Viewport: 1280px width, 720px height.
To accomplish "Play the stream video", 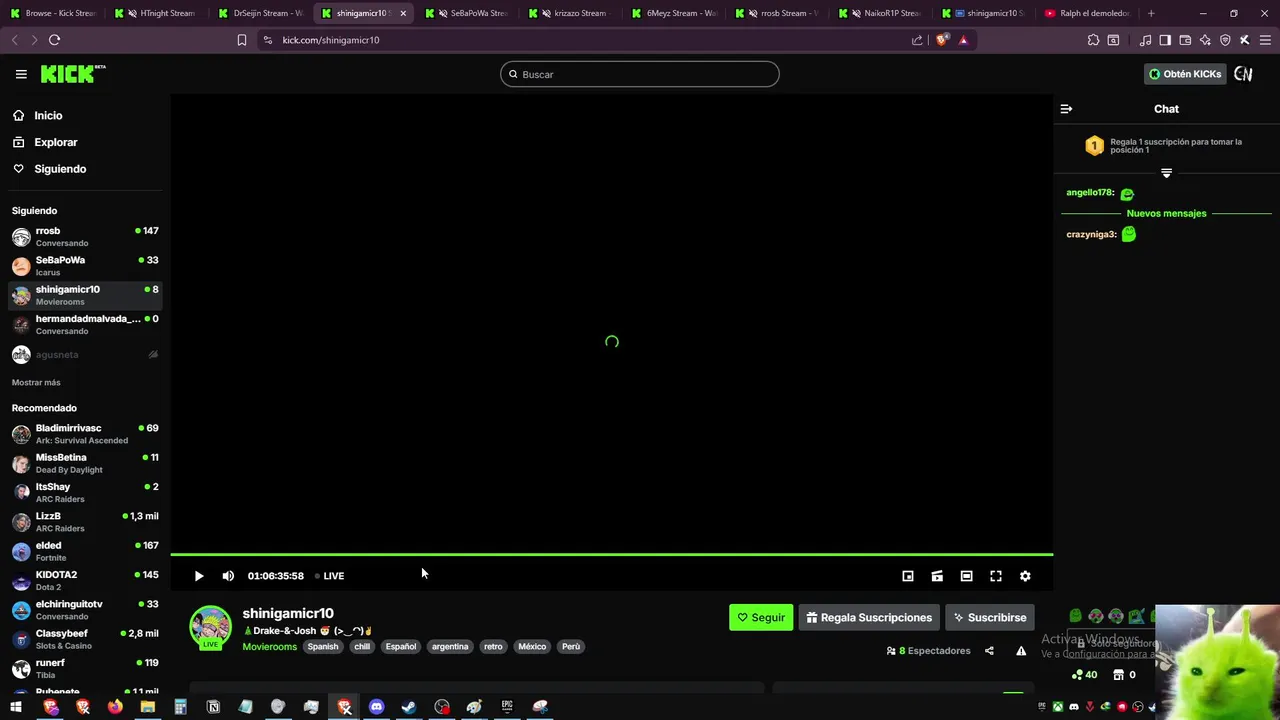I will point(198,576).
